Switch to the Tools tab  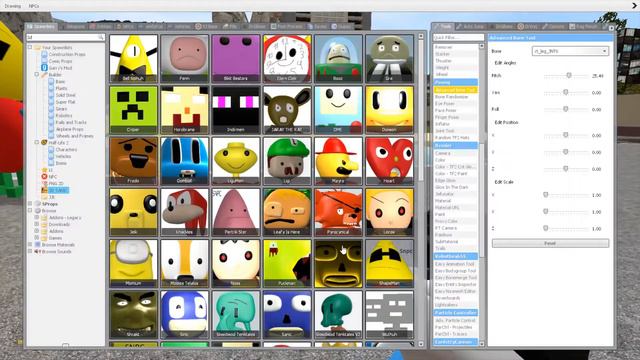pyautogui.click(x=443, y=27)
